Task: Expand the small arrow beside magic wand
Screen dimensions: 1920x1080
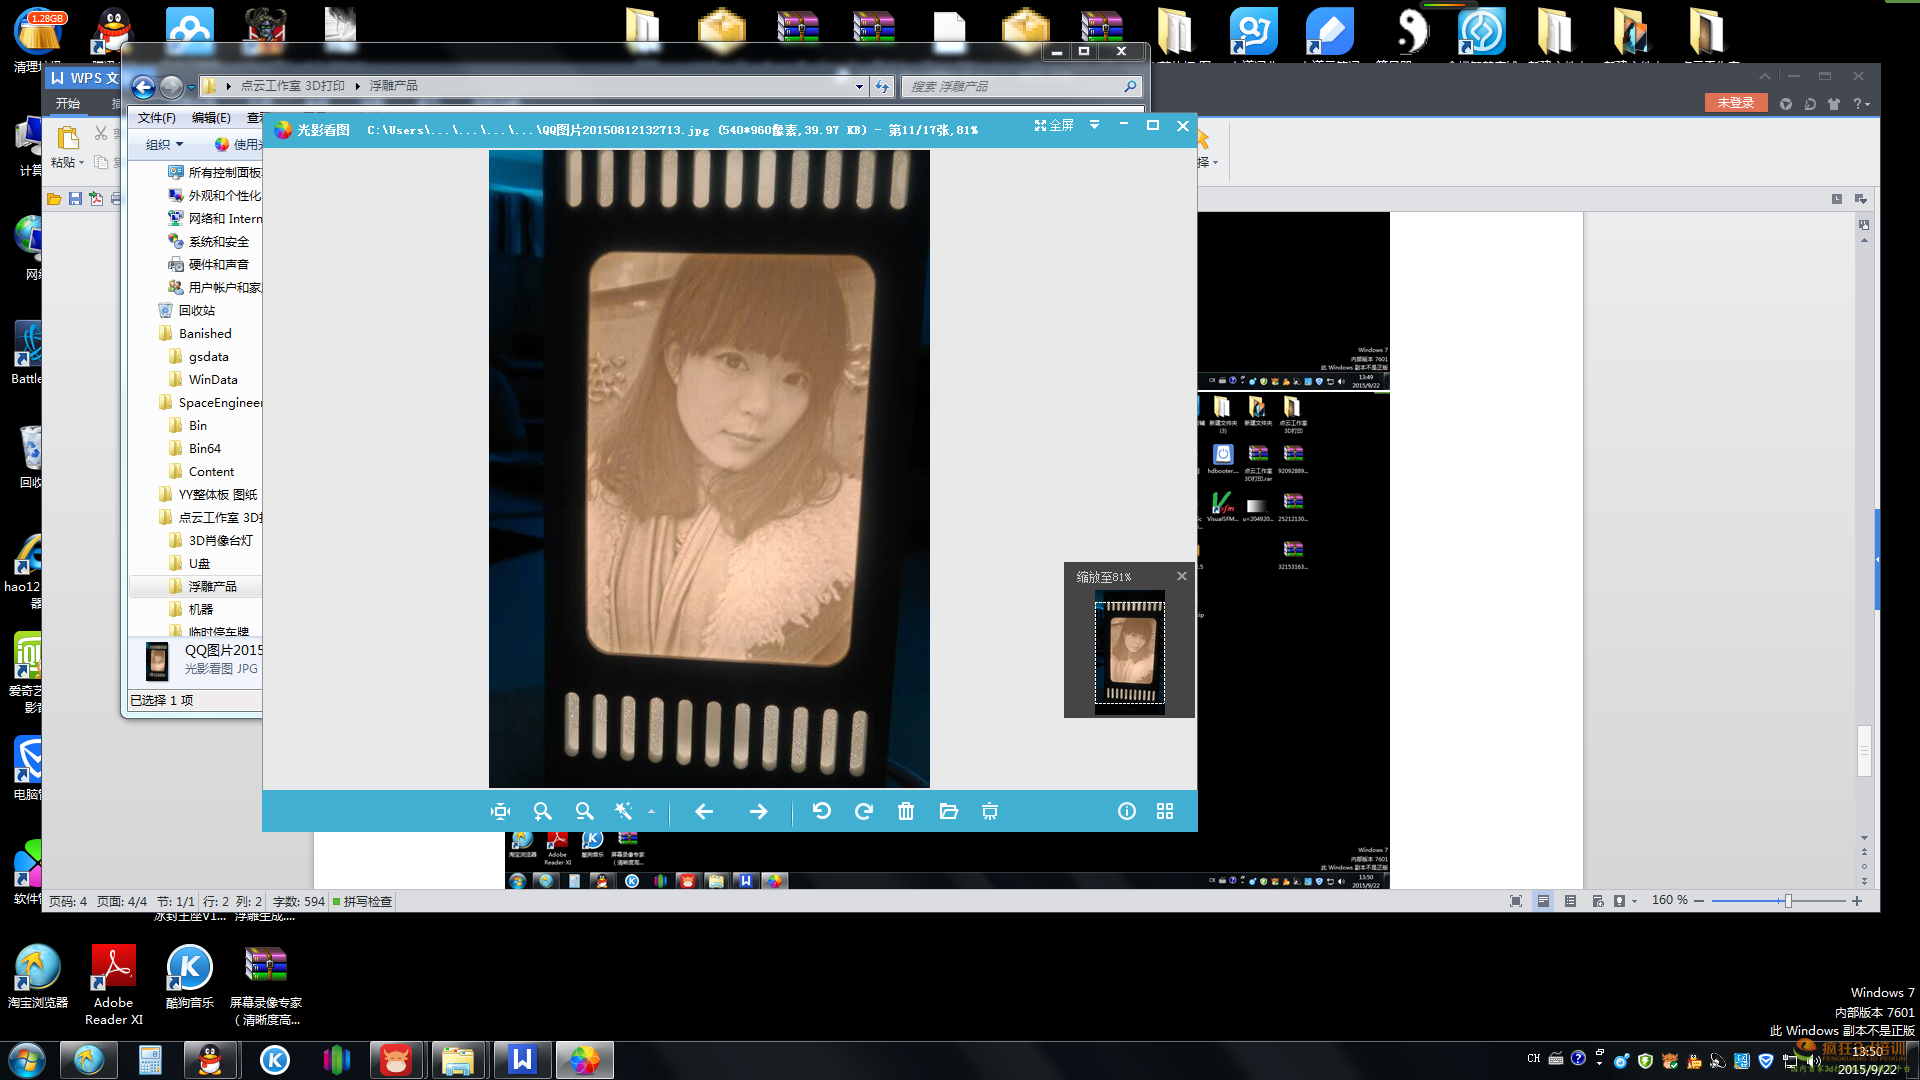Action: [652, 812]
